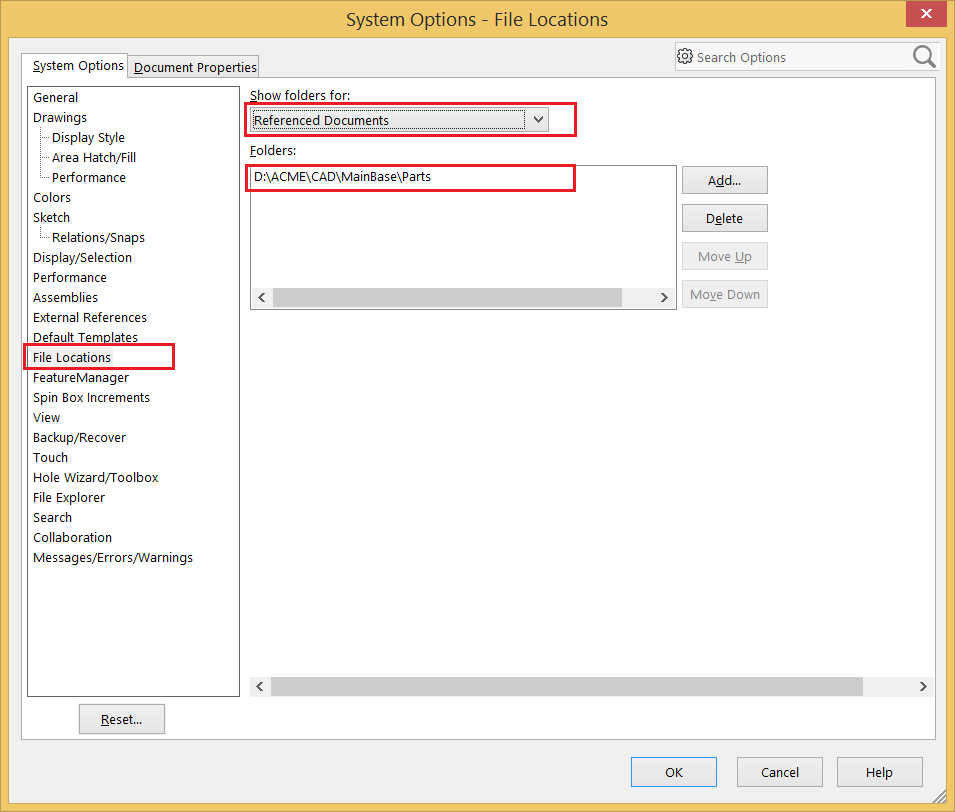Screen dimensions: 955x812
Task: Click right arrow of Folders list scrollbar
Action: pyautogui.click(x=663, y=298)
